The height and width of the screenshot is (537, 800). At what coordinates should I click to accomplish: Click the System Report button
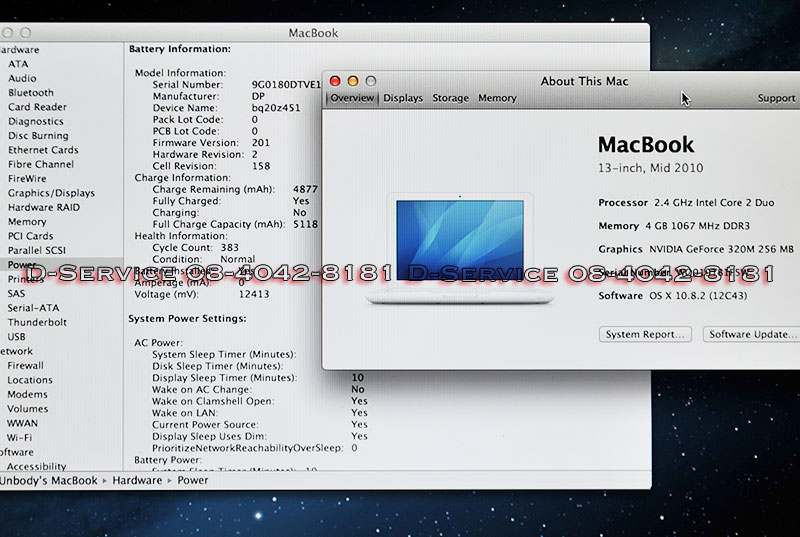tap(645, 335)
